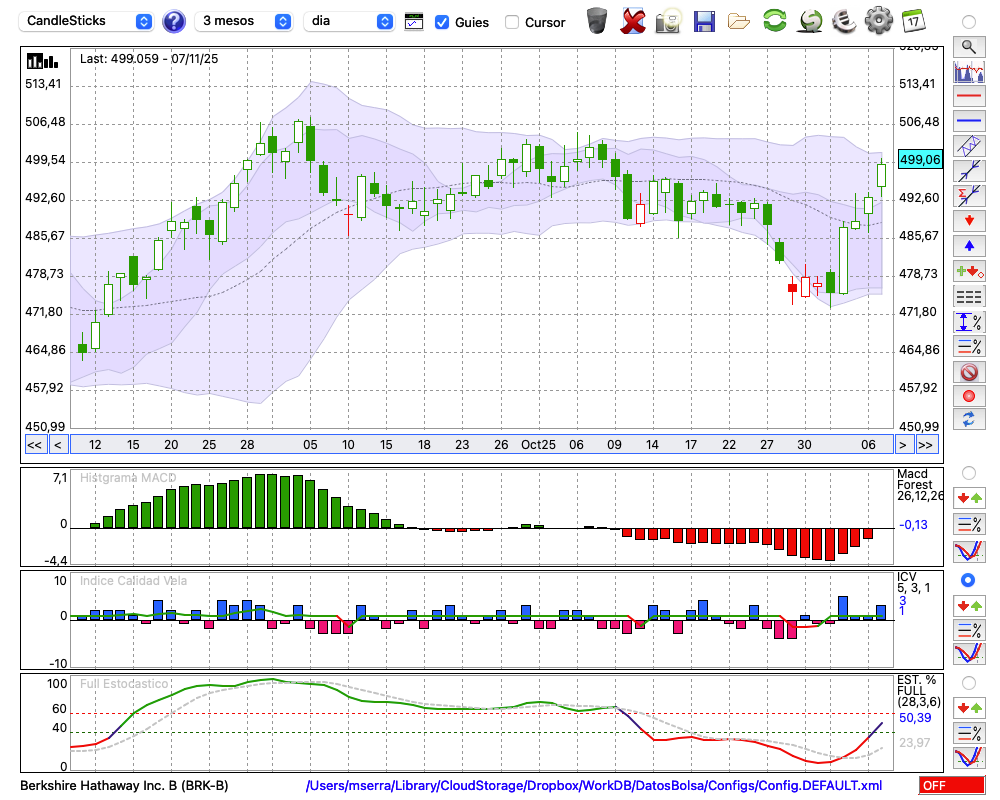
Task: Choose the zigzag channel drawing tool
Action: [968, 145]
